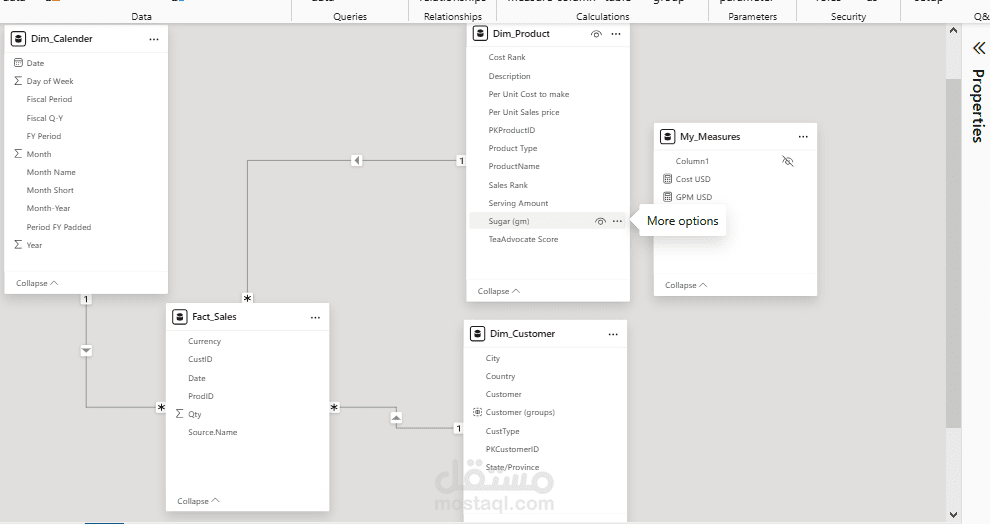Select the Description field in Dim_Product

pos(510,76)
